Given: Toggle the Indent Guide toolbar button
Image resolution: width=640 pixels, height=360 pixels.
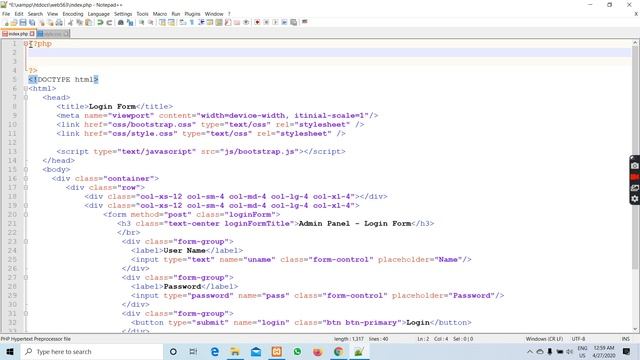Looking at the screenshot, I should tap(201, 22).
